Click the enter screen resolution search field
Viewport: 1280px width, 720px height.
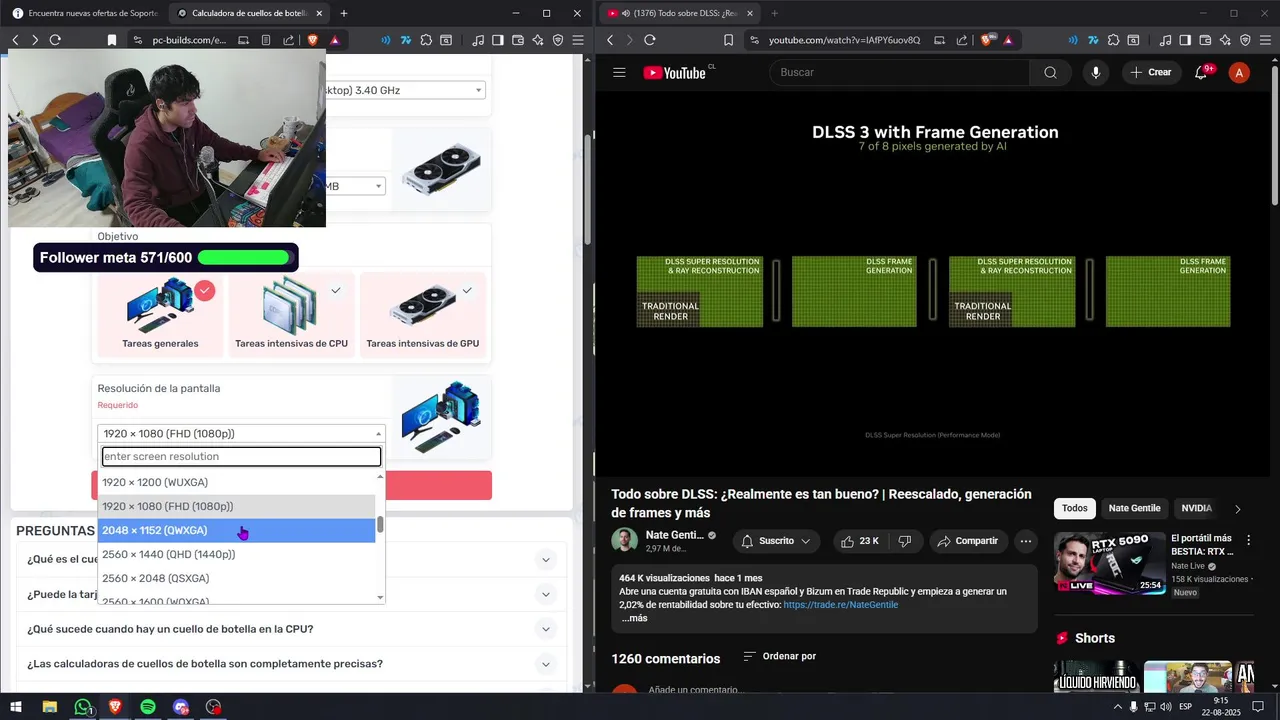pos(241,456)
